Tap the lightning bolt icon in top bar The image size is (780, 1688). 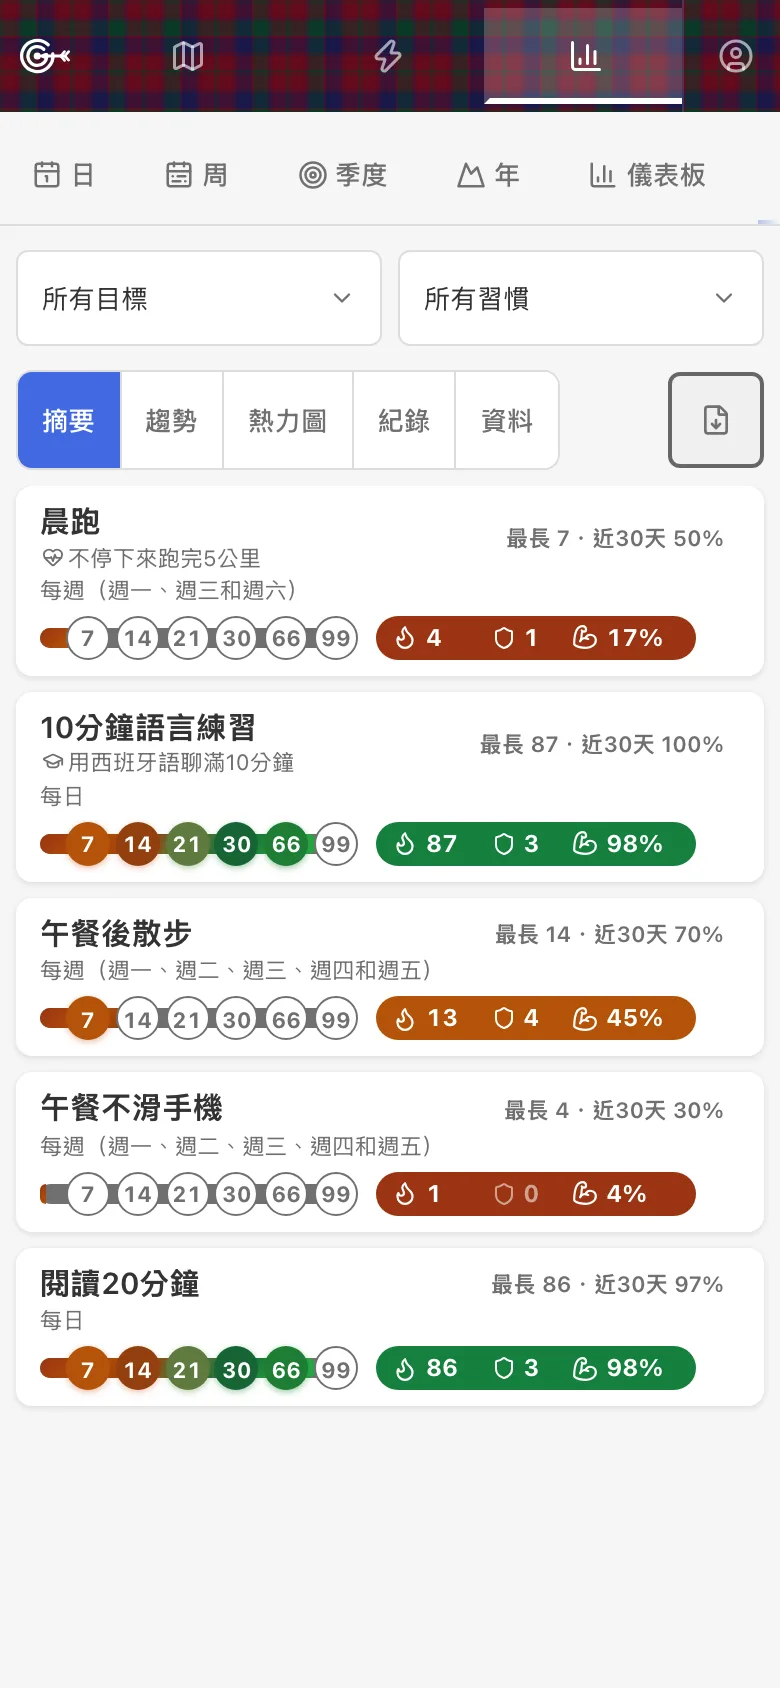(x=388, y=56)
